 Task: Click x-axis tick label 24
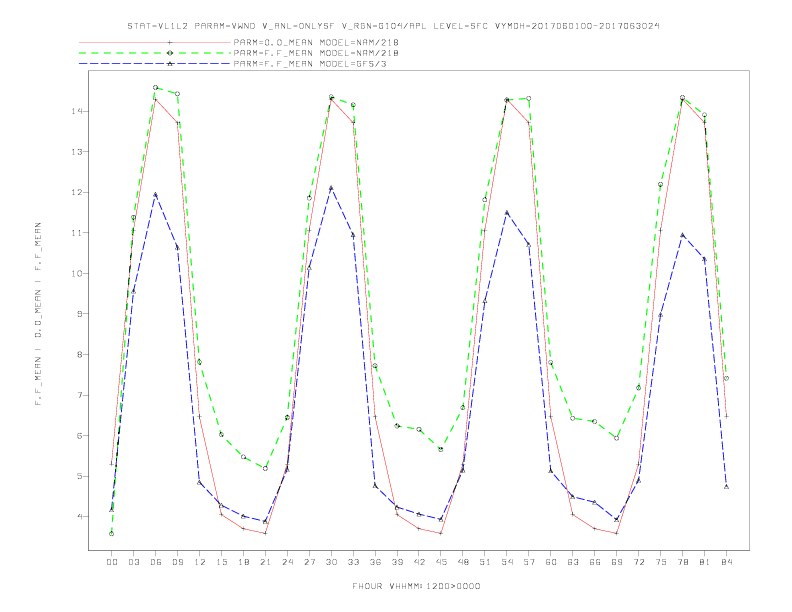pyautogui.click(x=287, y=562)
